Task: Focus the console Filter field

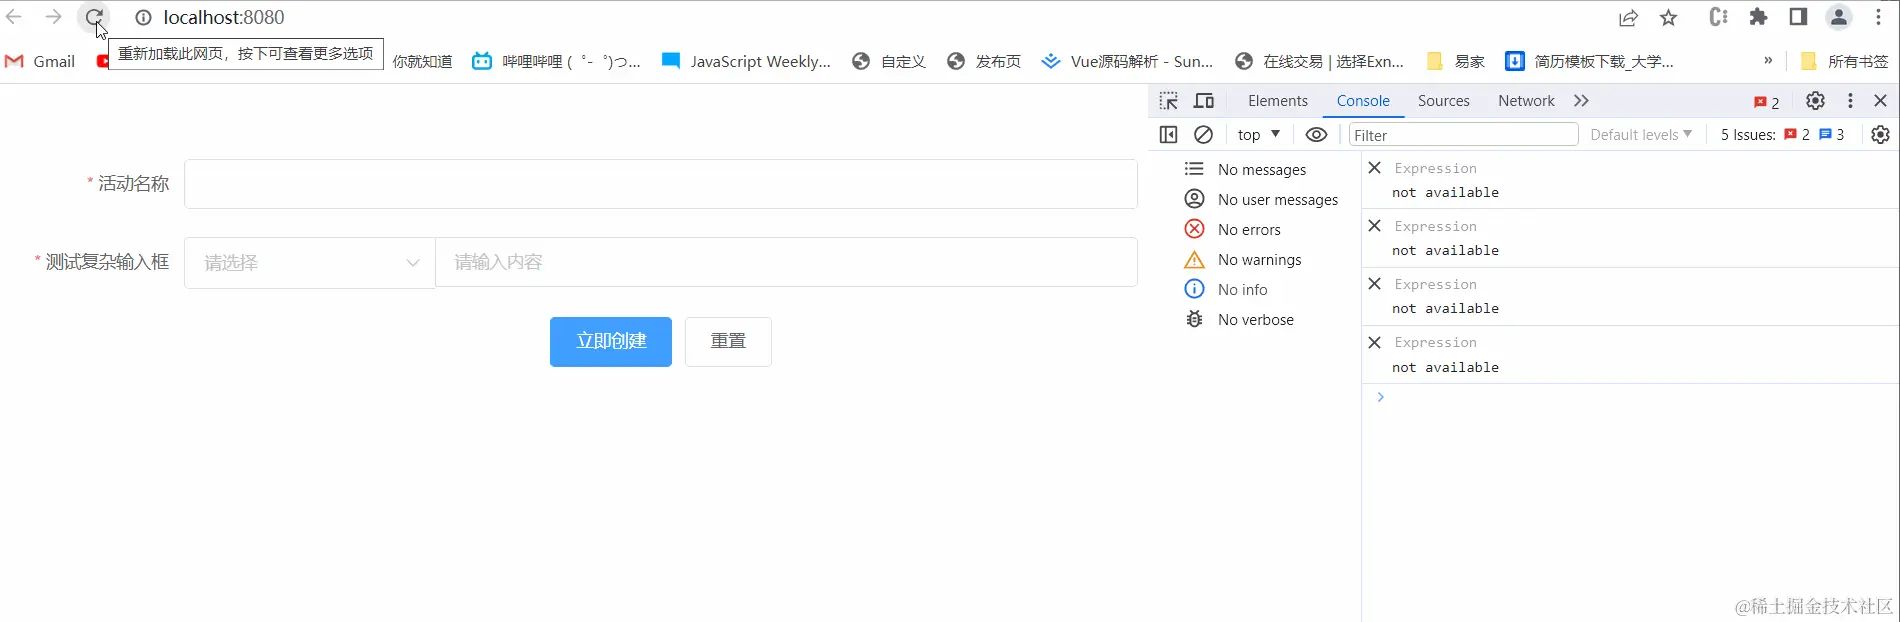Action: click(x=1463, y=135)
